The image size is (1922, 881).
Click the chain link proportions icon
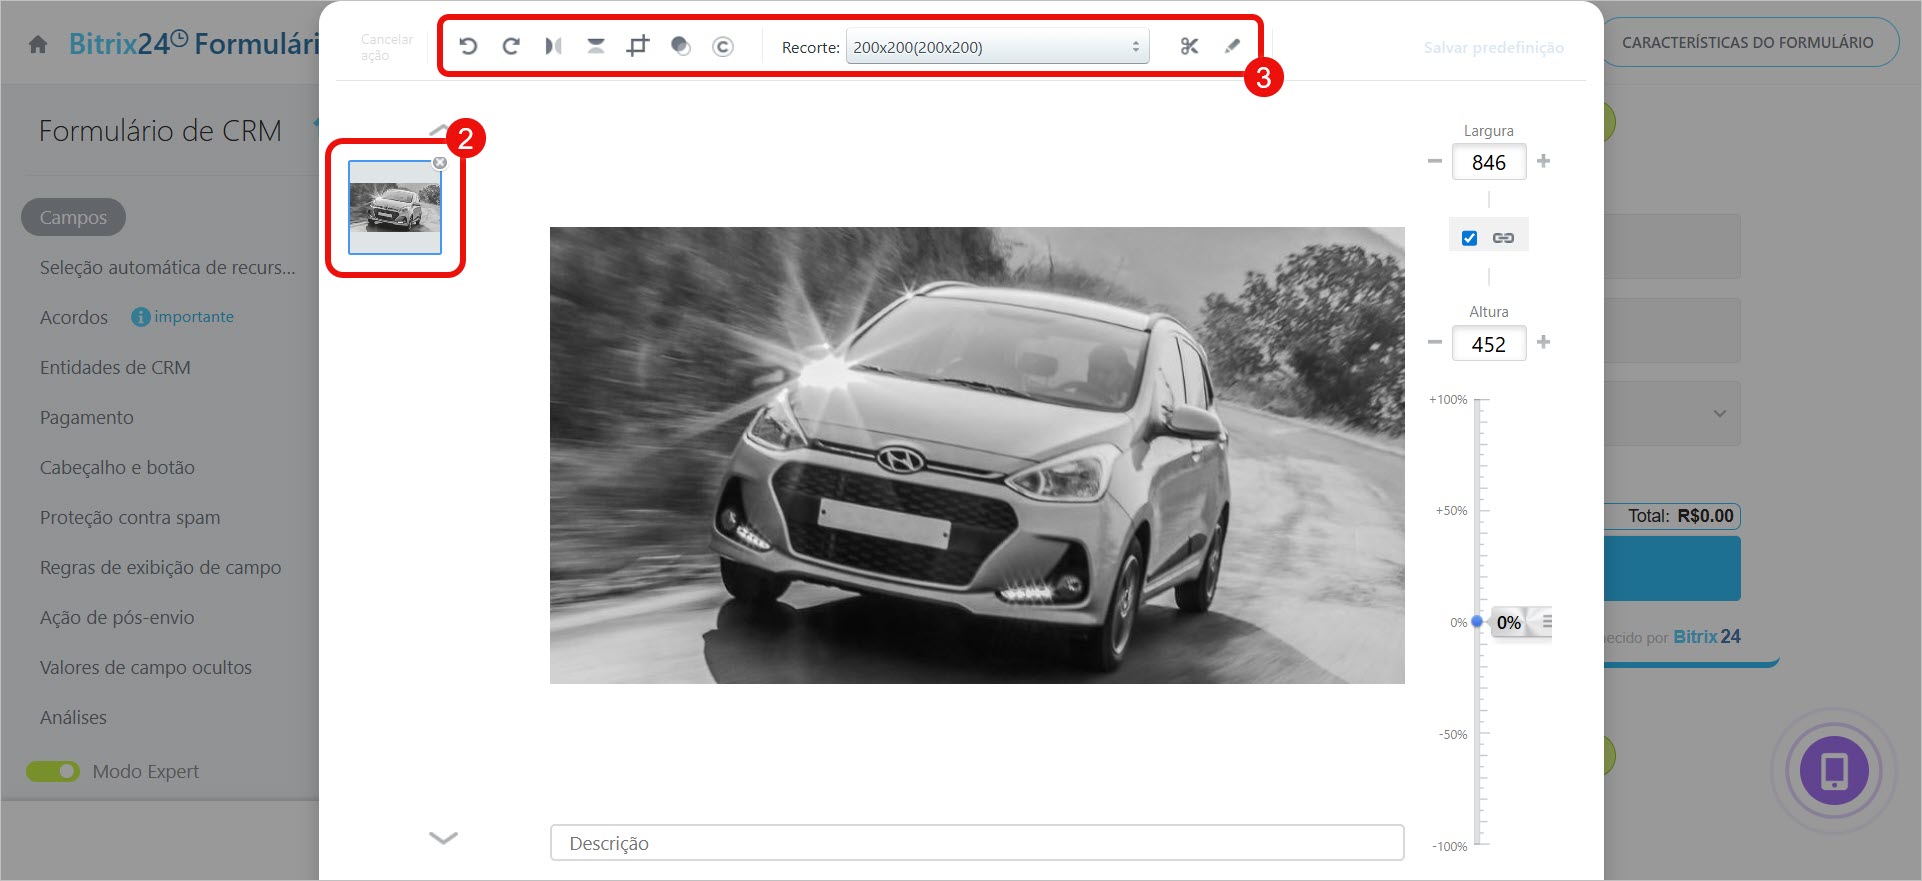[x=1503, y=238]
